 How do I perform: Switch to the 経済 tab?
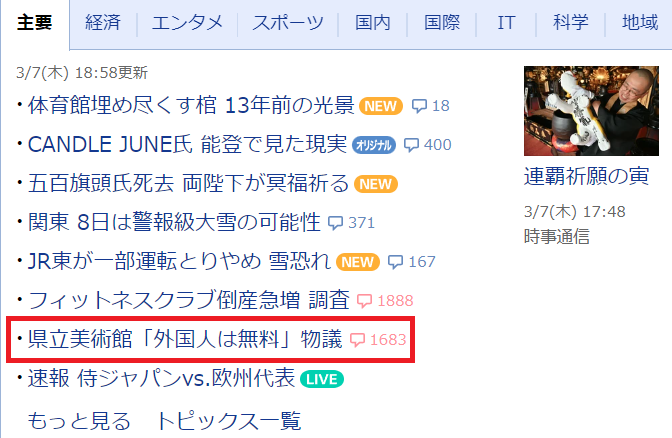tap(103, 22)
